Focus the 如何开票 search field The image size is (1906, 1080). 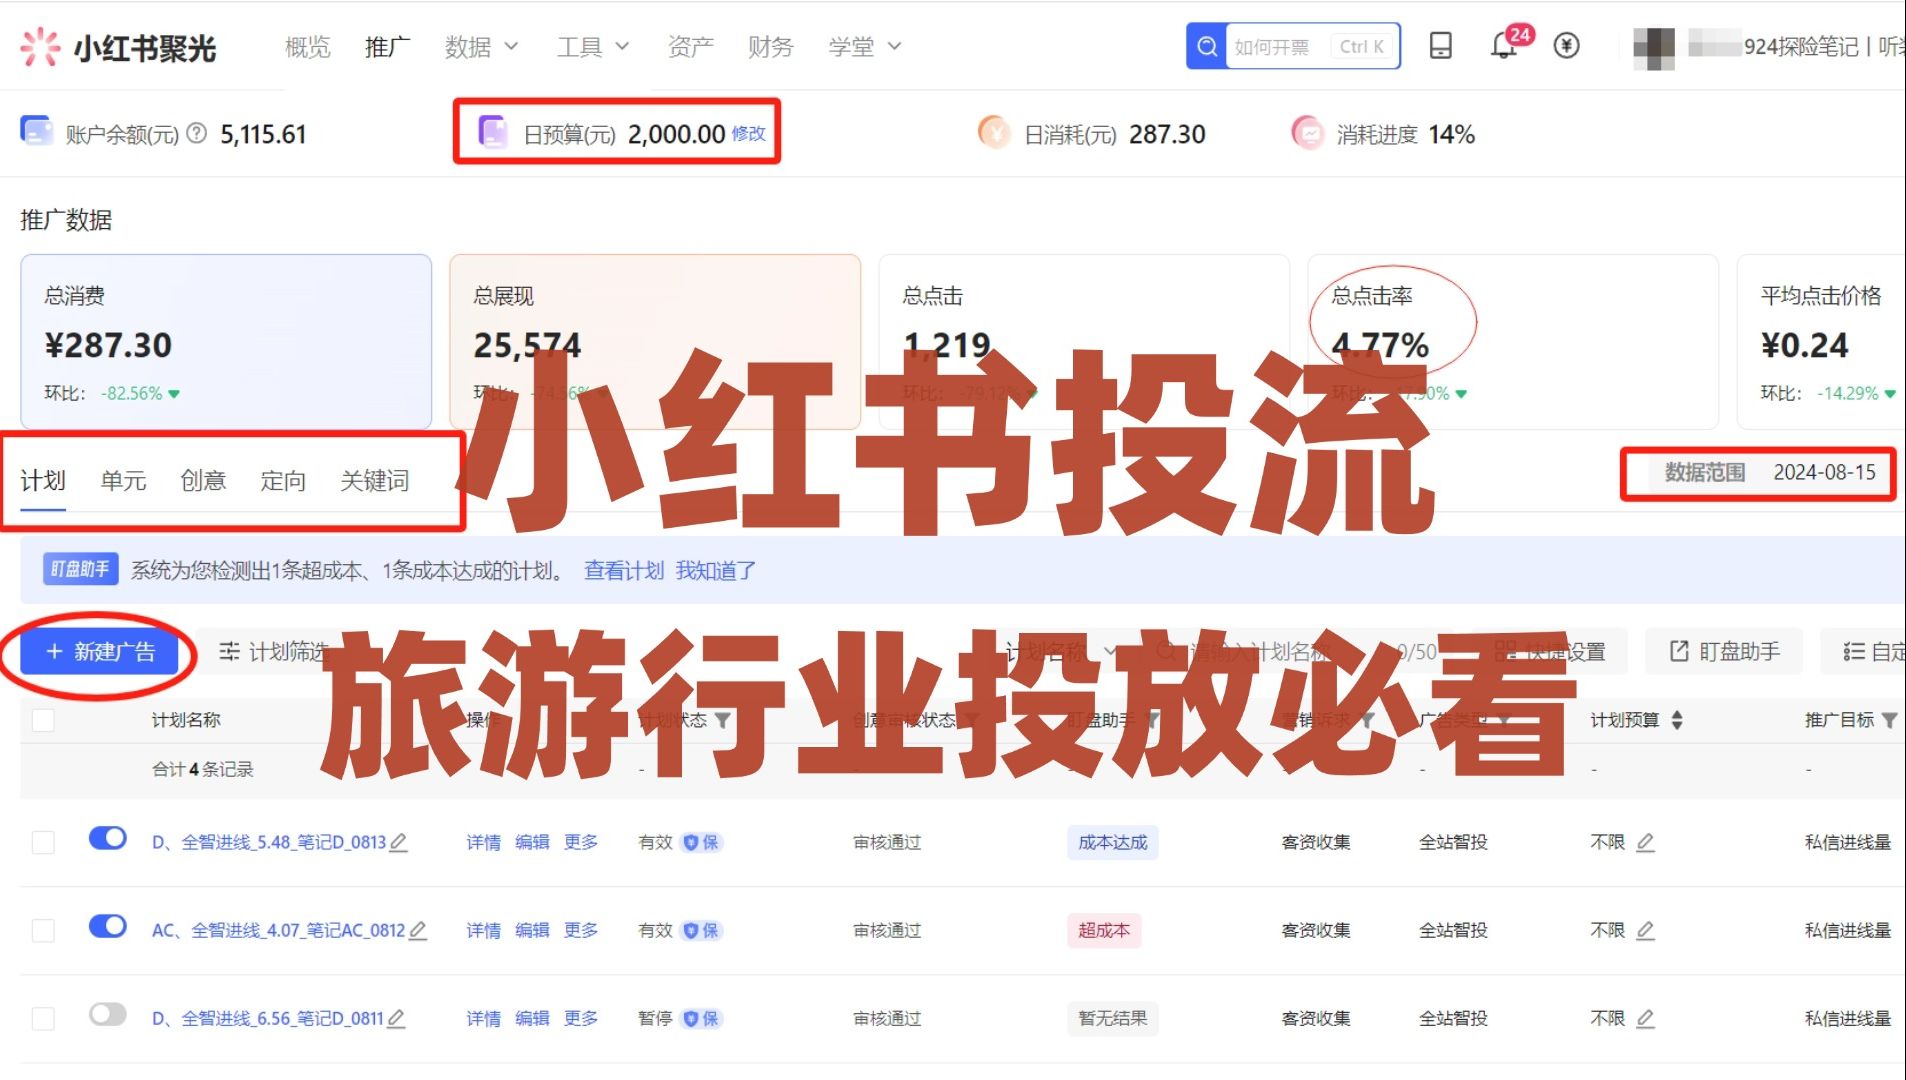click(x=1312, y=46)
